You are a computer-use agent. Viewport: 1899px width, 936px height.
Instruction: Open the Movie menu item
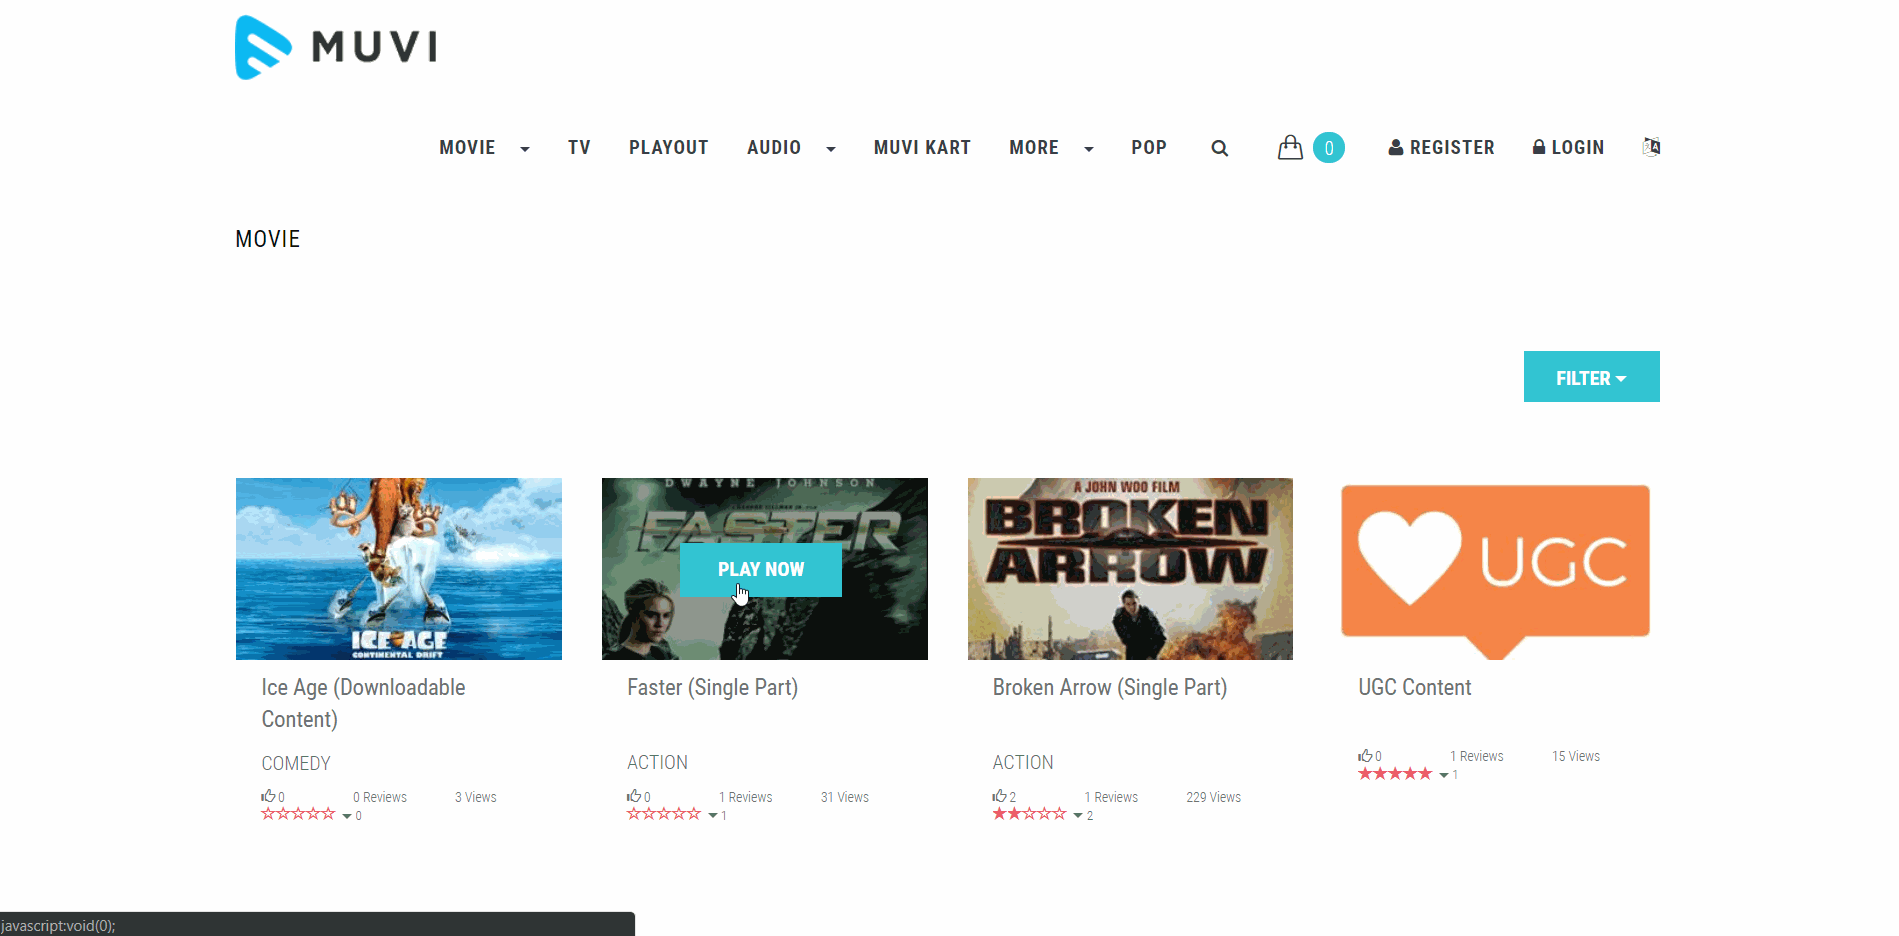coord(467,148)
